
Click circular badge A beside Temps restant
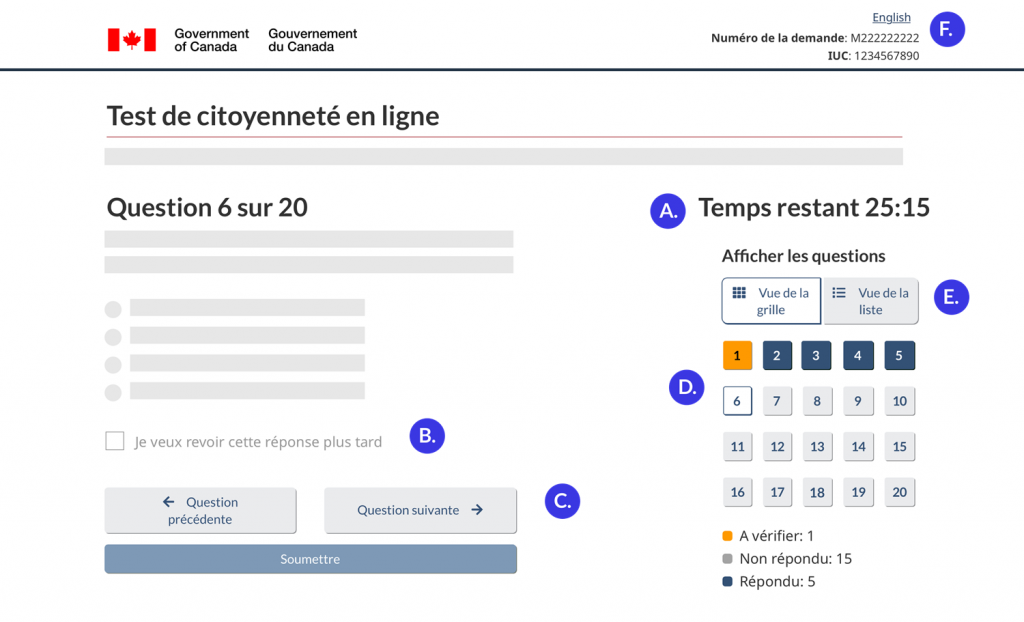pos(667,211)
